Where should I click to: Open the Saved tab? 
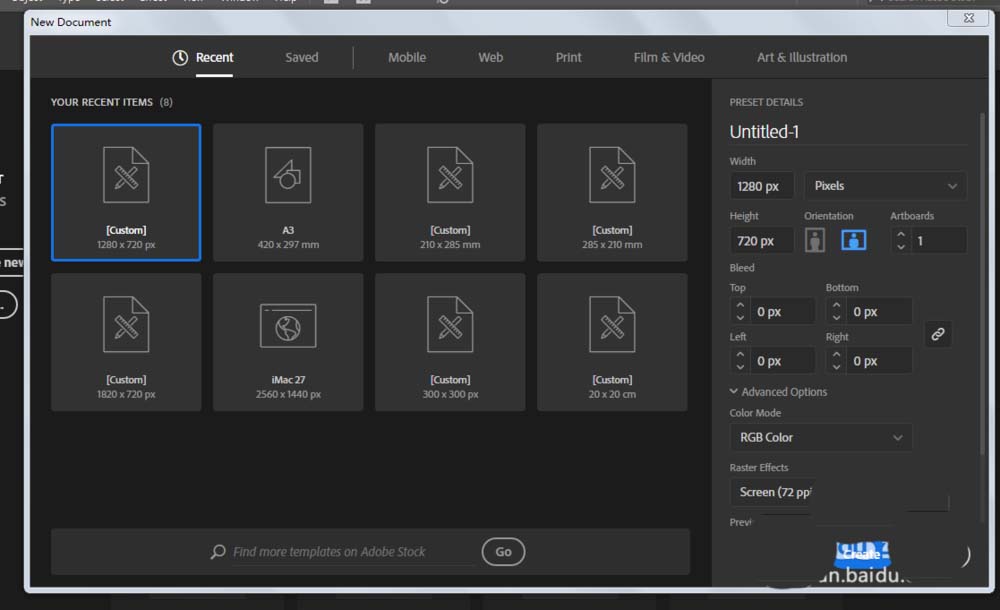tap(301, 57)
